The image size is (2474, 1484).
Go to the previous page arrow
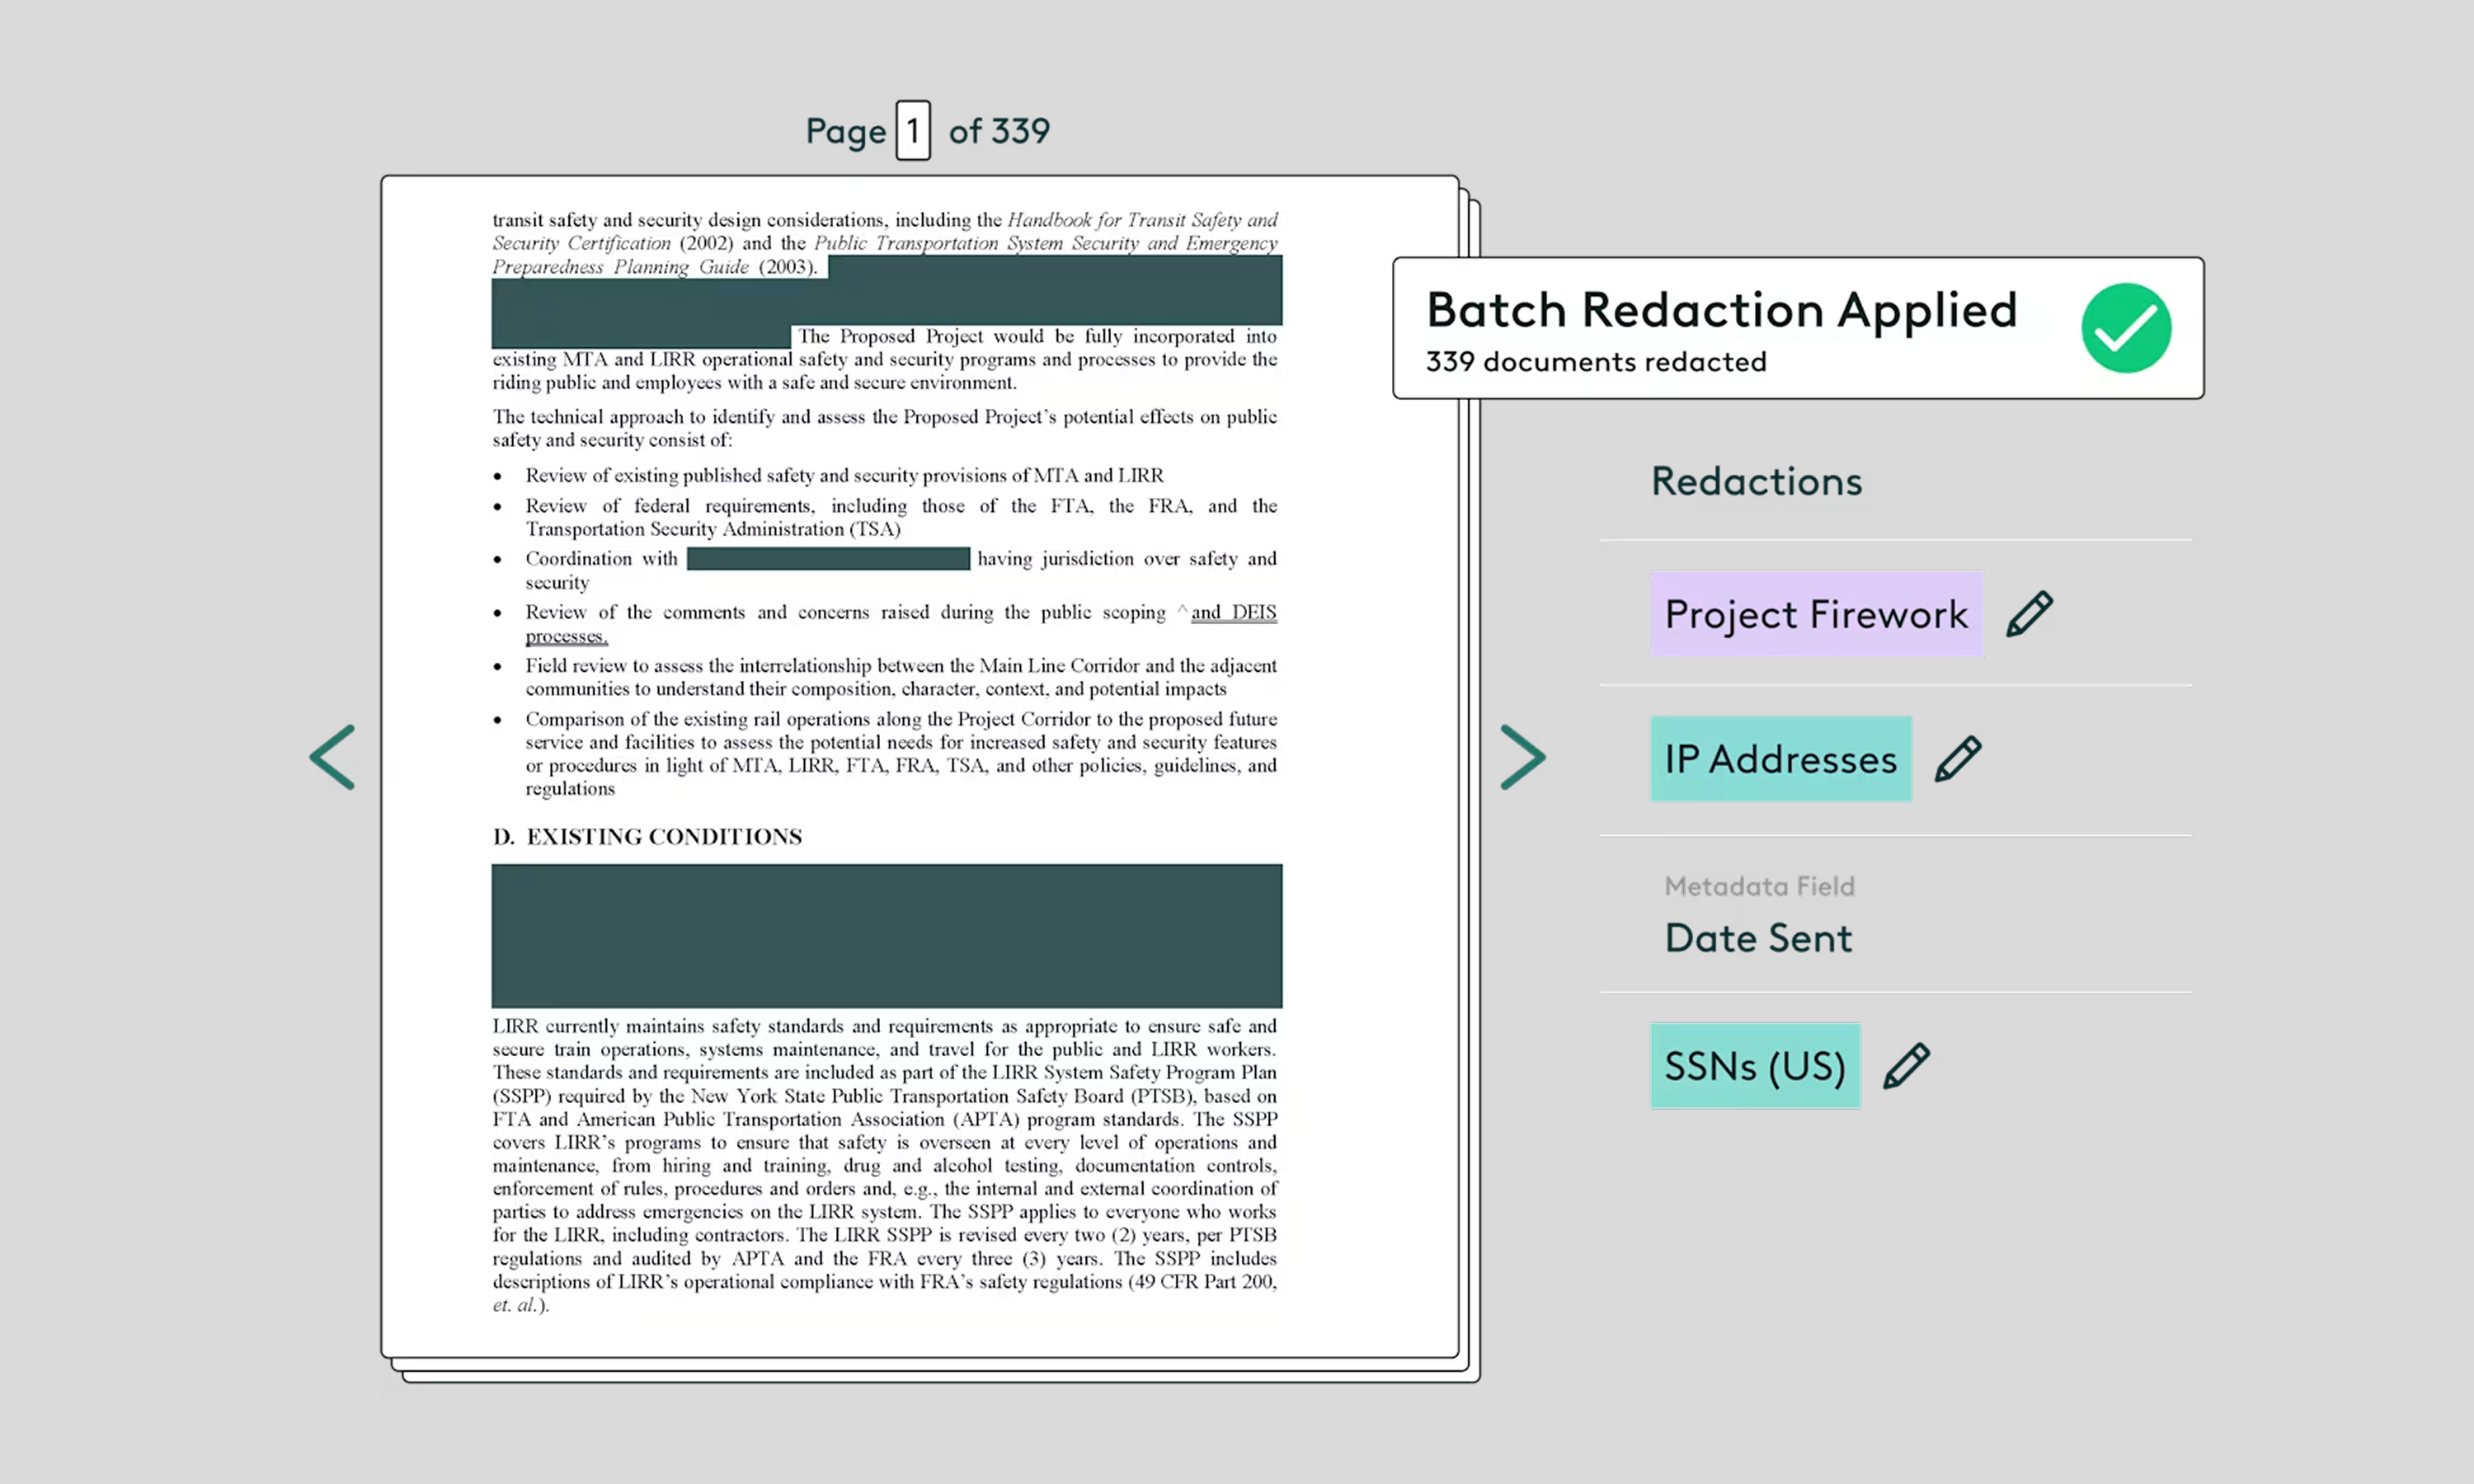pyautogui.click(x=333, y=757)
